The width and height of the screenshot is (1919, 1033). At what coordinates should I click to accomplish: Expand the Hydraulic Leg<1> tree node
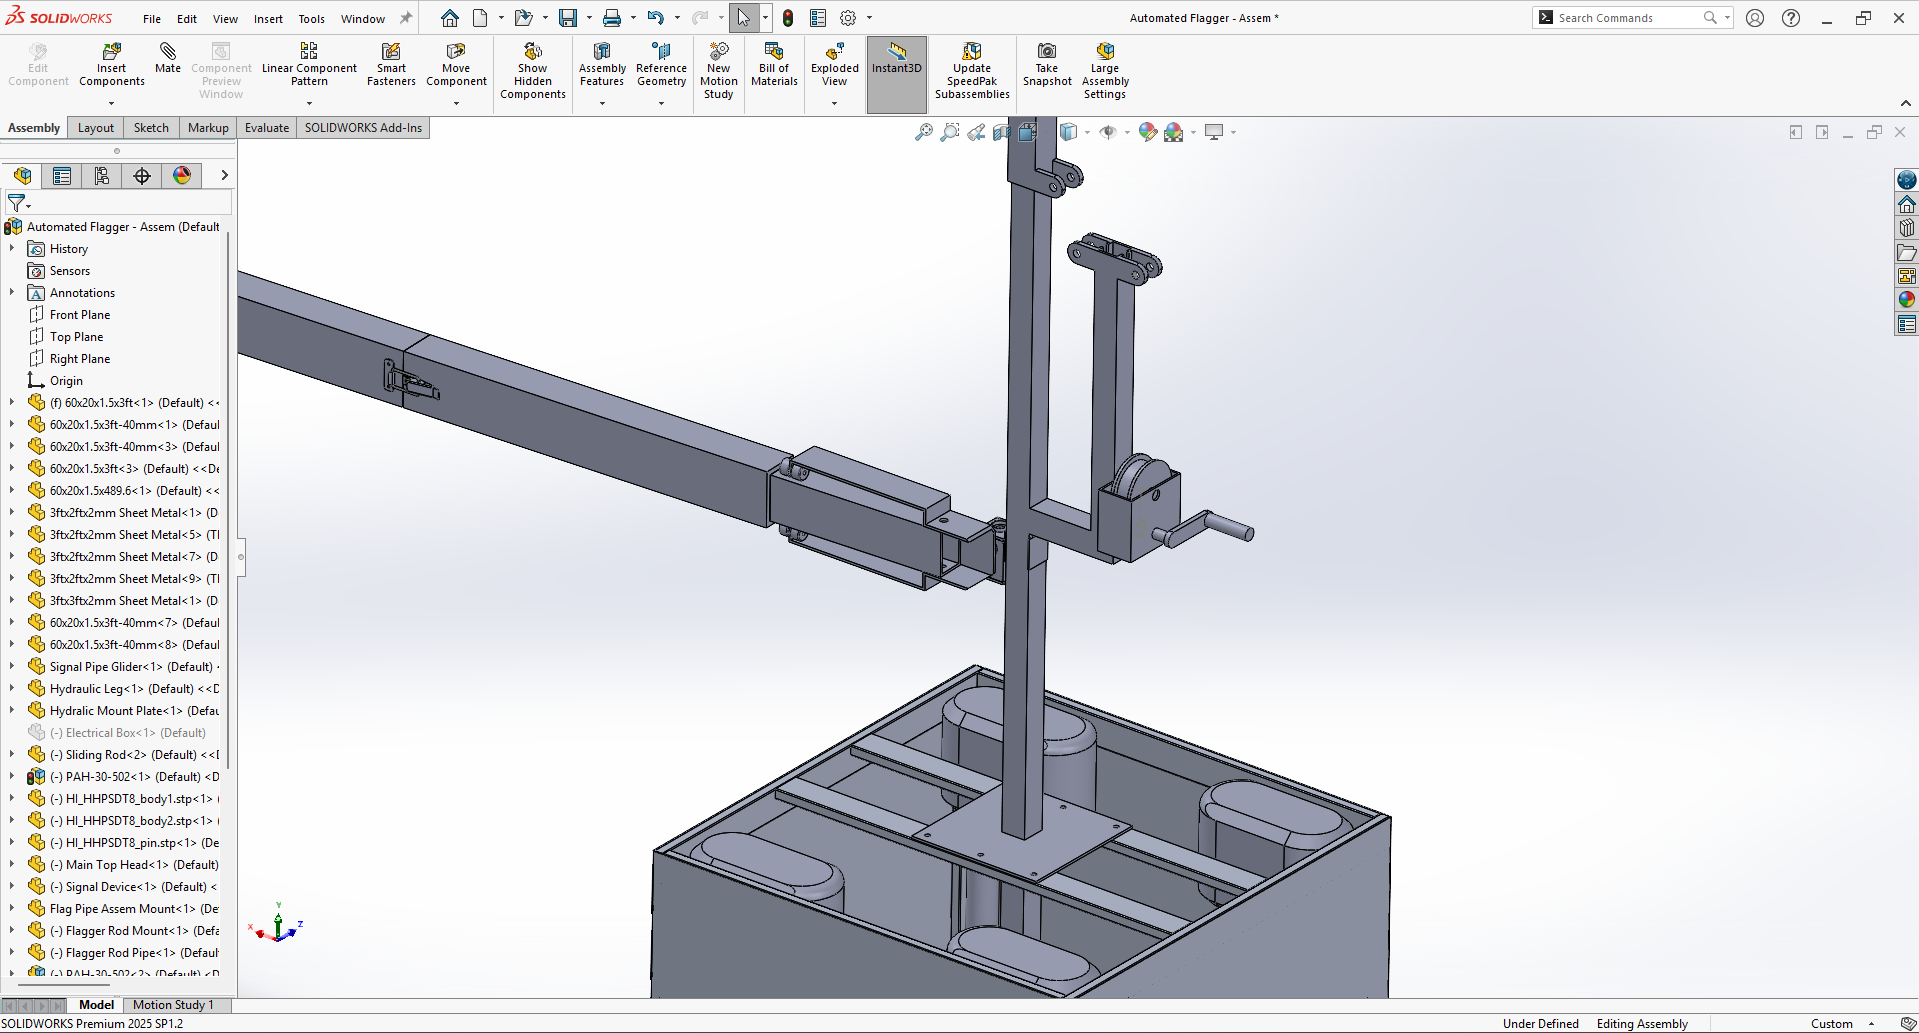point(12,689)
